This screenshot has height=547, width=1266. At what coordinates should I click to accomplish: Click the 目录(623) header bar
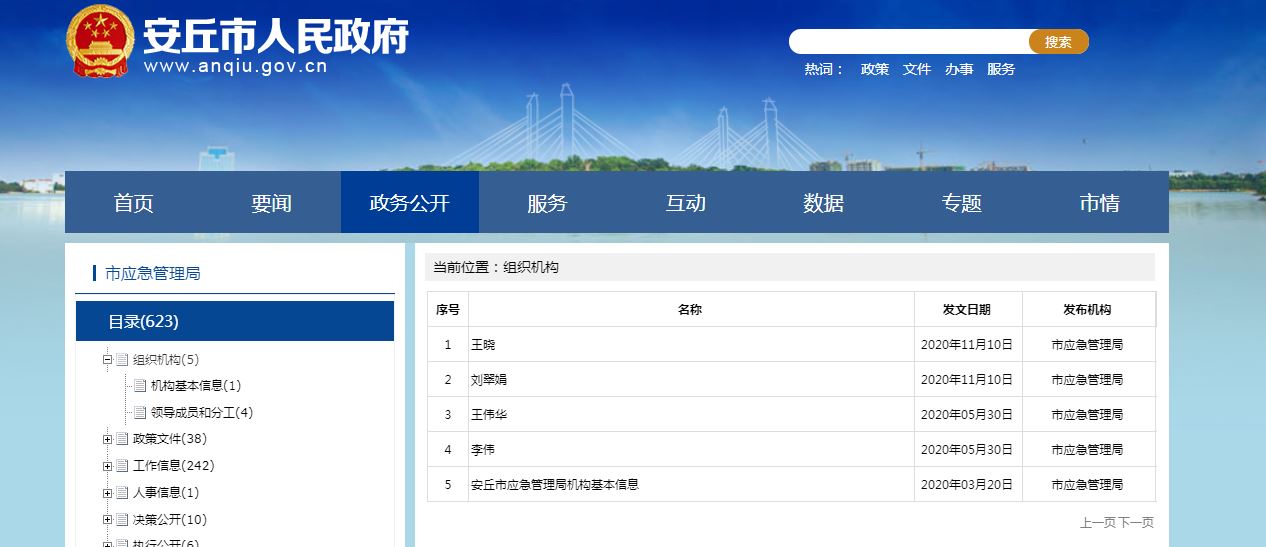[235, 321]
